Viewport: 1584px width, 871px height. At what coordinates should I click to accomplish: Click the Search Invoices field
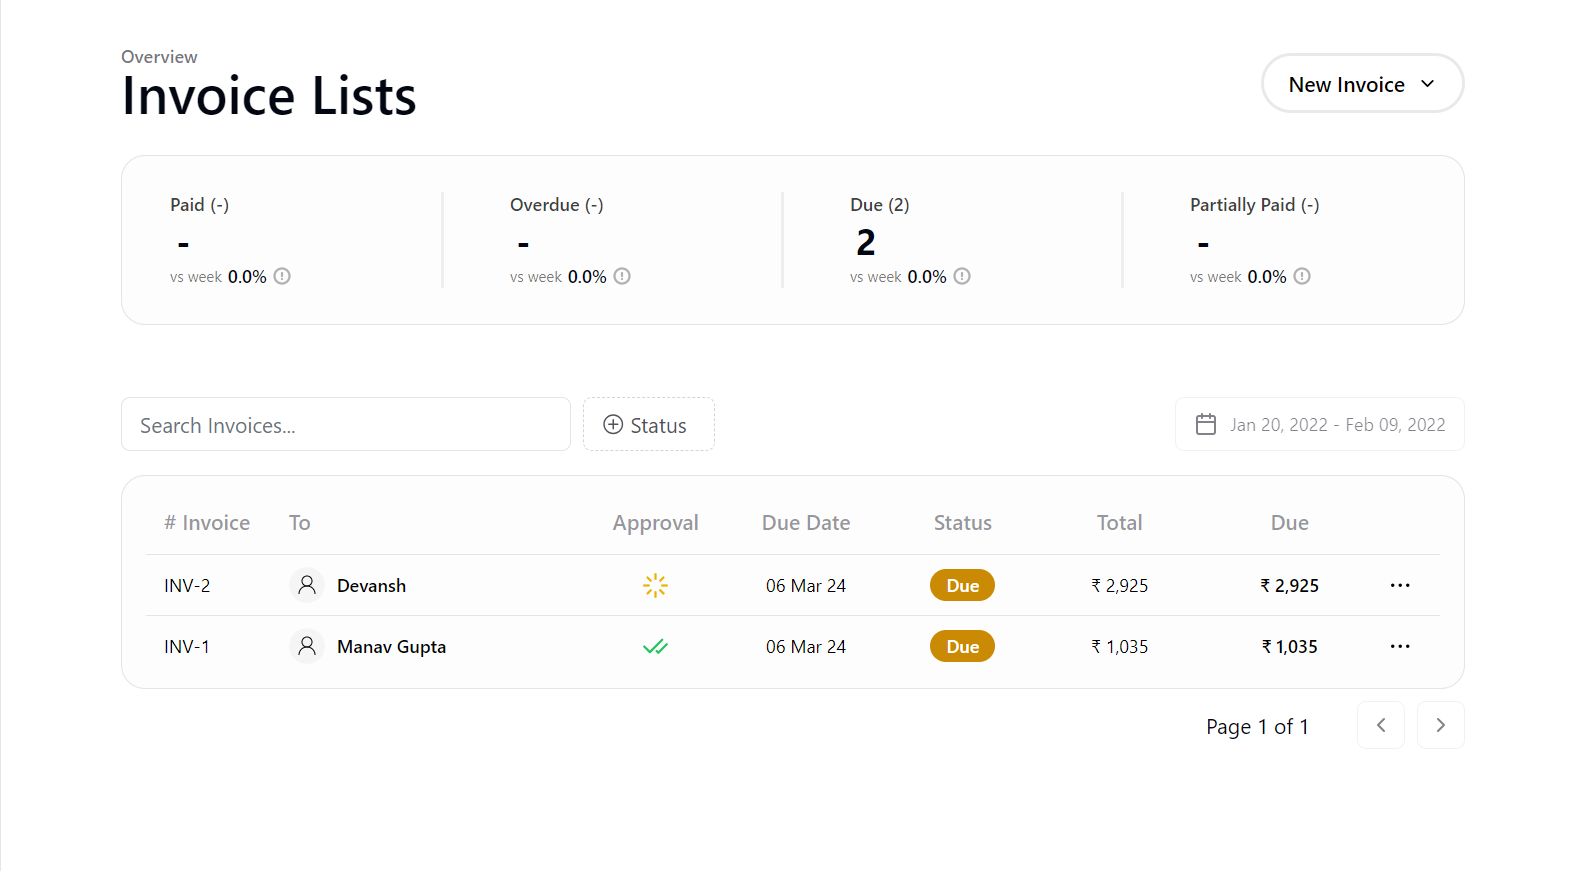[345, 425]
